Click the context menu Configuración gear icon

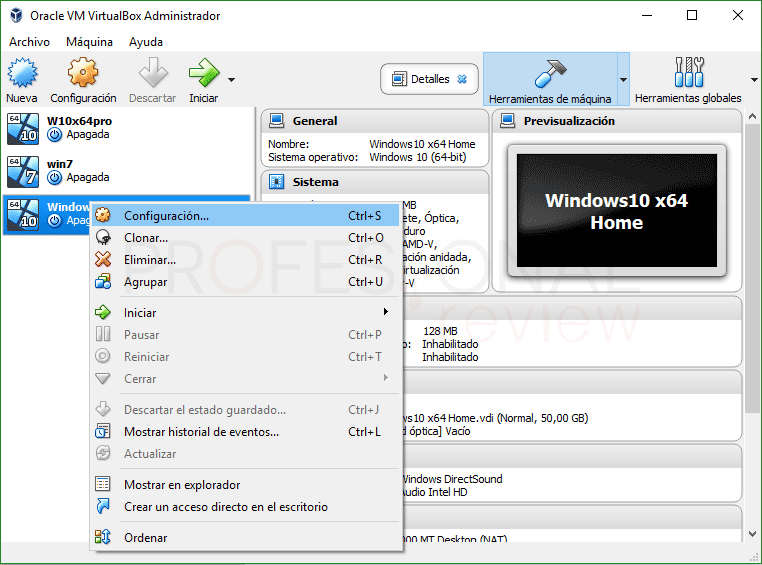pyautogui.click(x=103, y=215)
